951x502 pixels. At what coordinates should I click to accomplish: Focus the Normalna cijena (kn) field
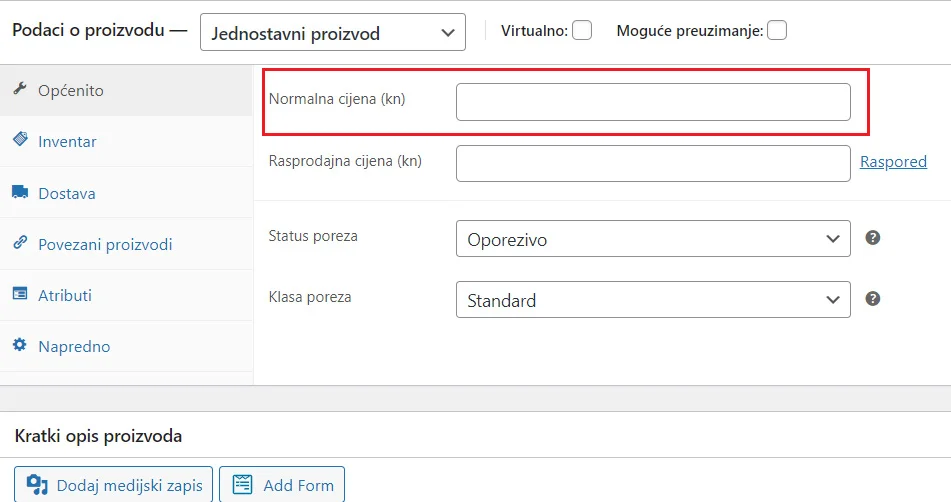point(653,102)
